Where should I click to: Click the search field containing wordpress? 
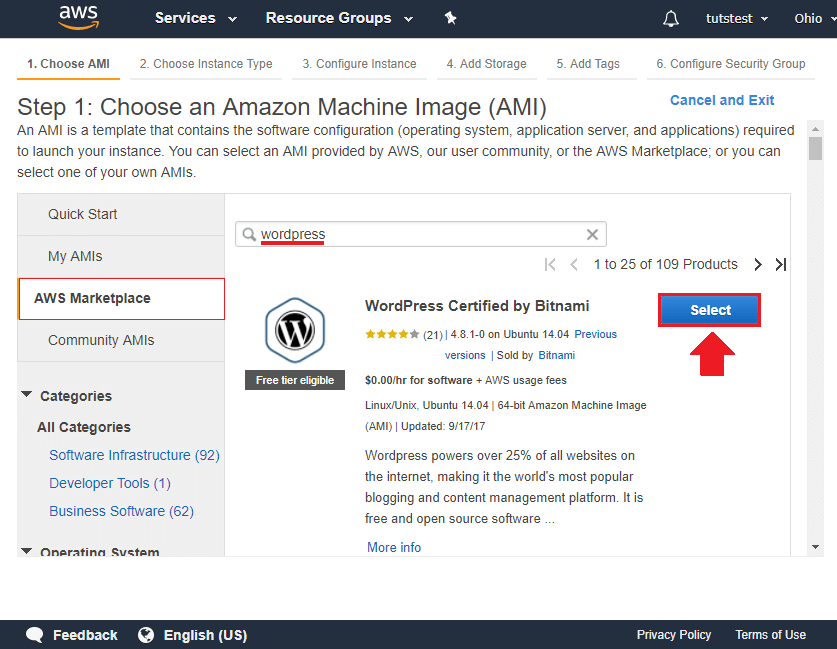pos(421,234)
